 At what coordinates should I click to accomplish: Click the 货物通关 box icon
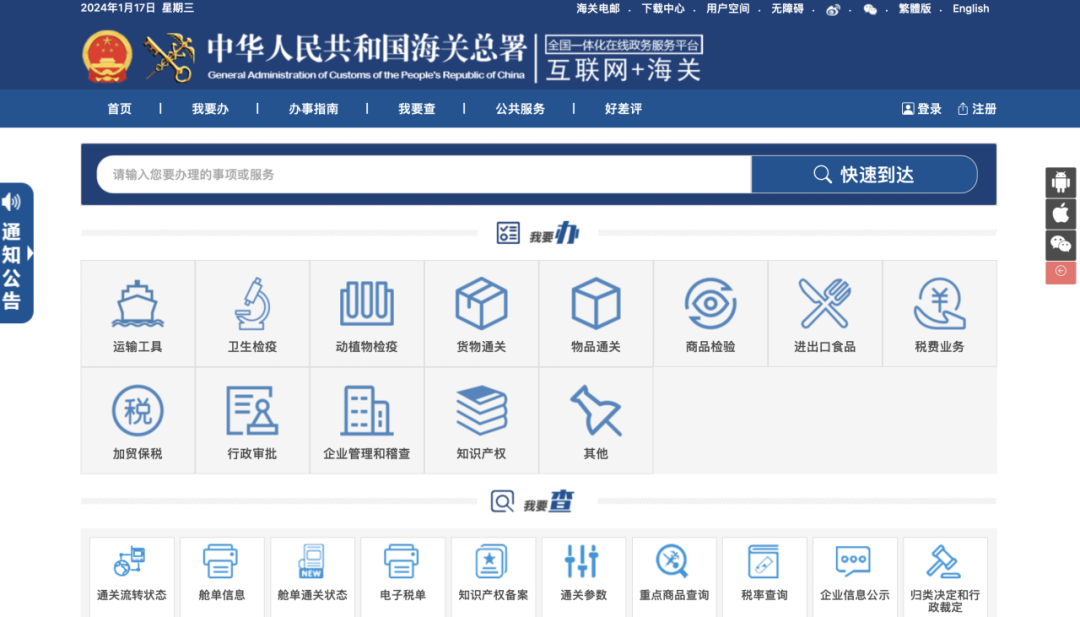[x=481, y=304]
